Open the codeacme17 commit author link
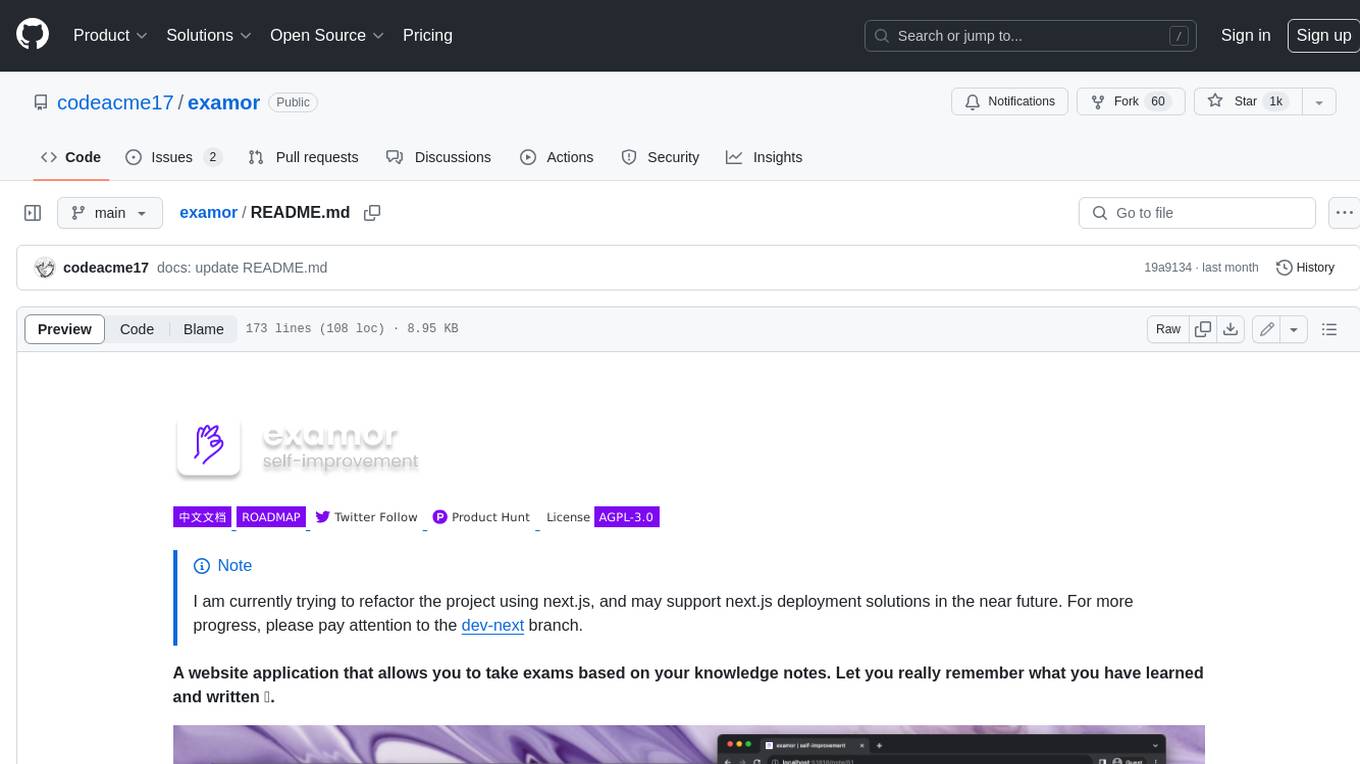1360x764 pixels. [x=106, y=268]
